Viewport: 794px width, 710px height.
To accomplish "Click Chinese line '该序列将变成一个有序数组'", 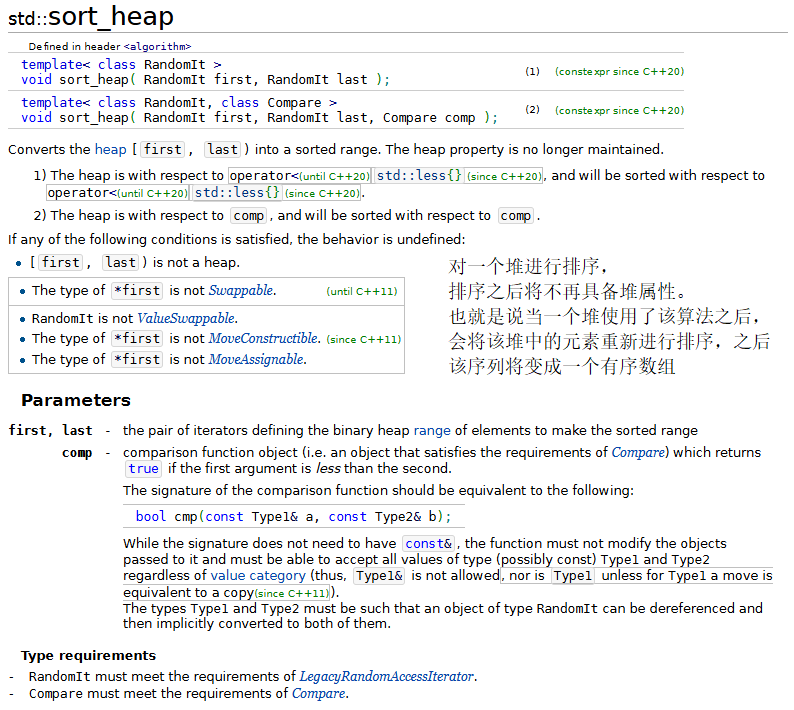I will coord(562,366).
